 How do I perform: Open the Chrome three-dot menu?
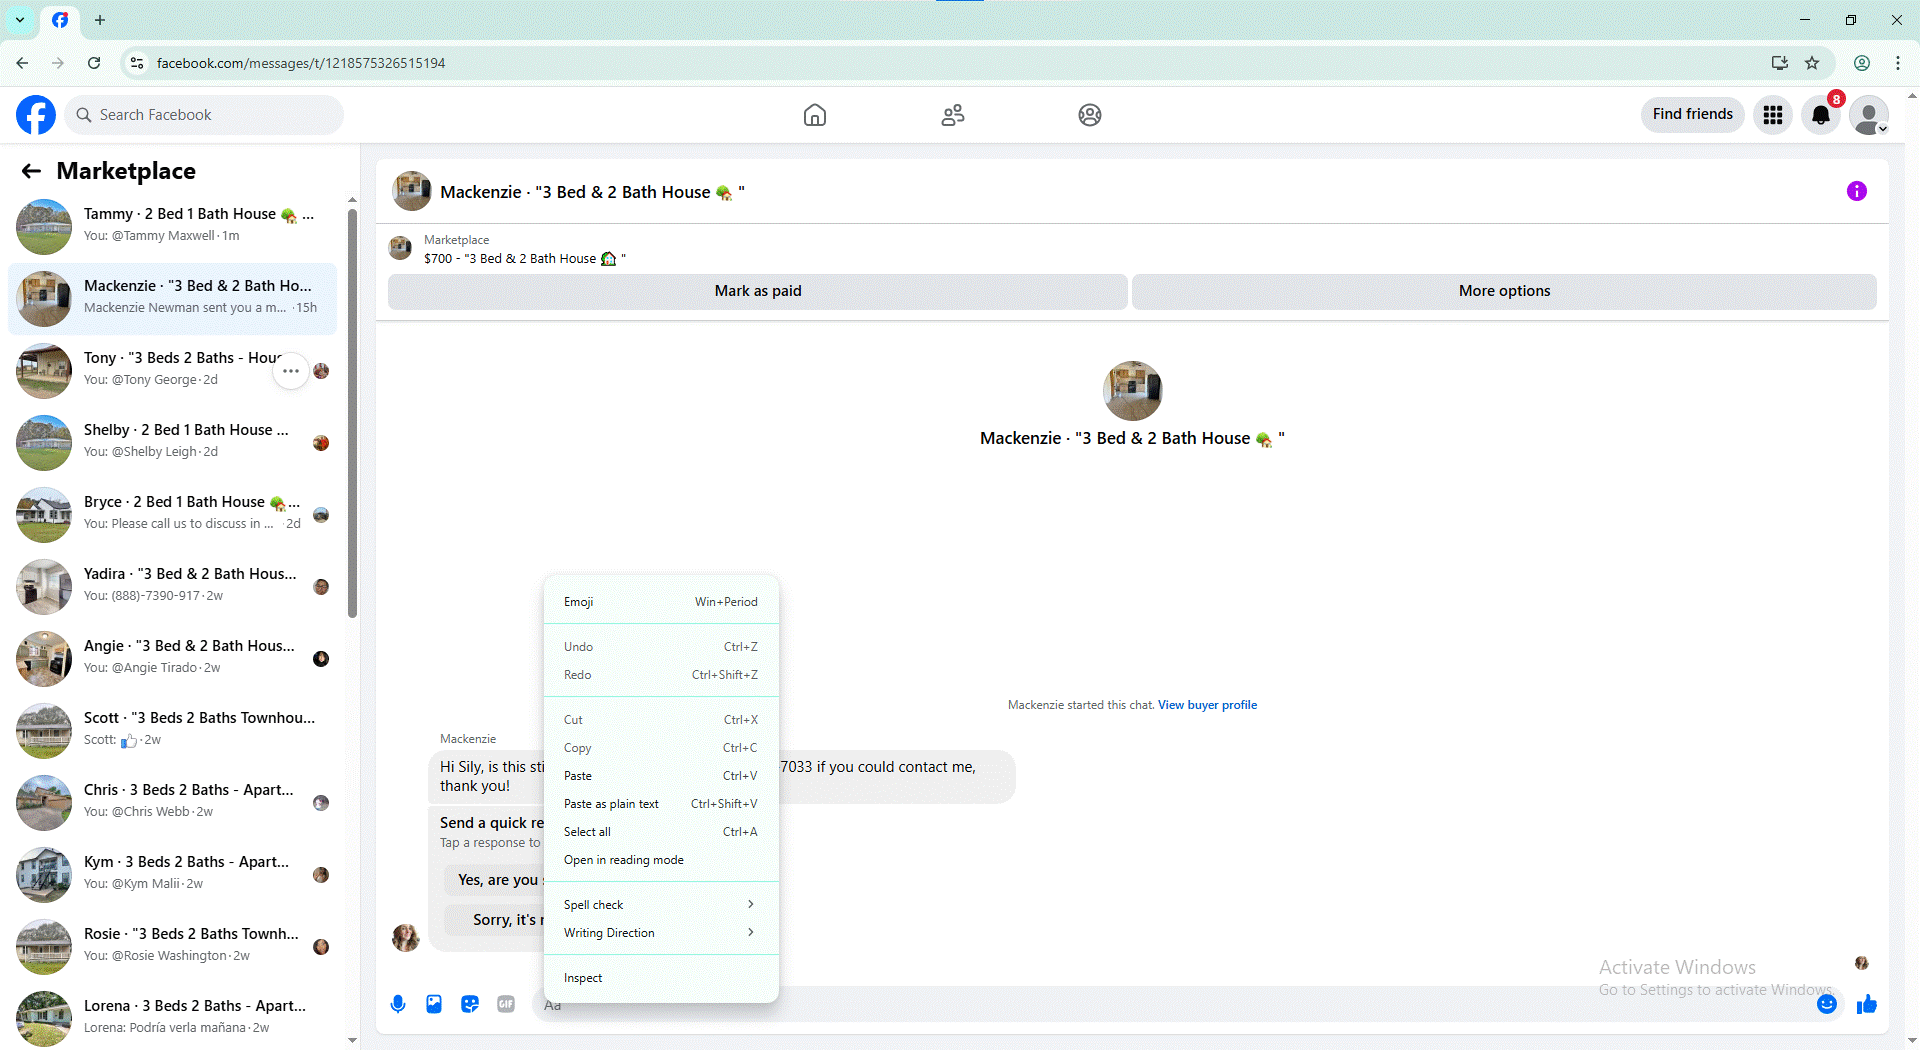[x=1898, y=63]
